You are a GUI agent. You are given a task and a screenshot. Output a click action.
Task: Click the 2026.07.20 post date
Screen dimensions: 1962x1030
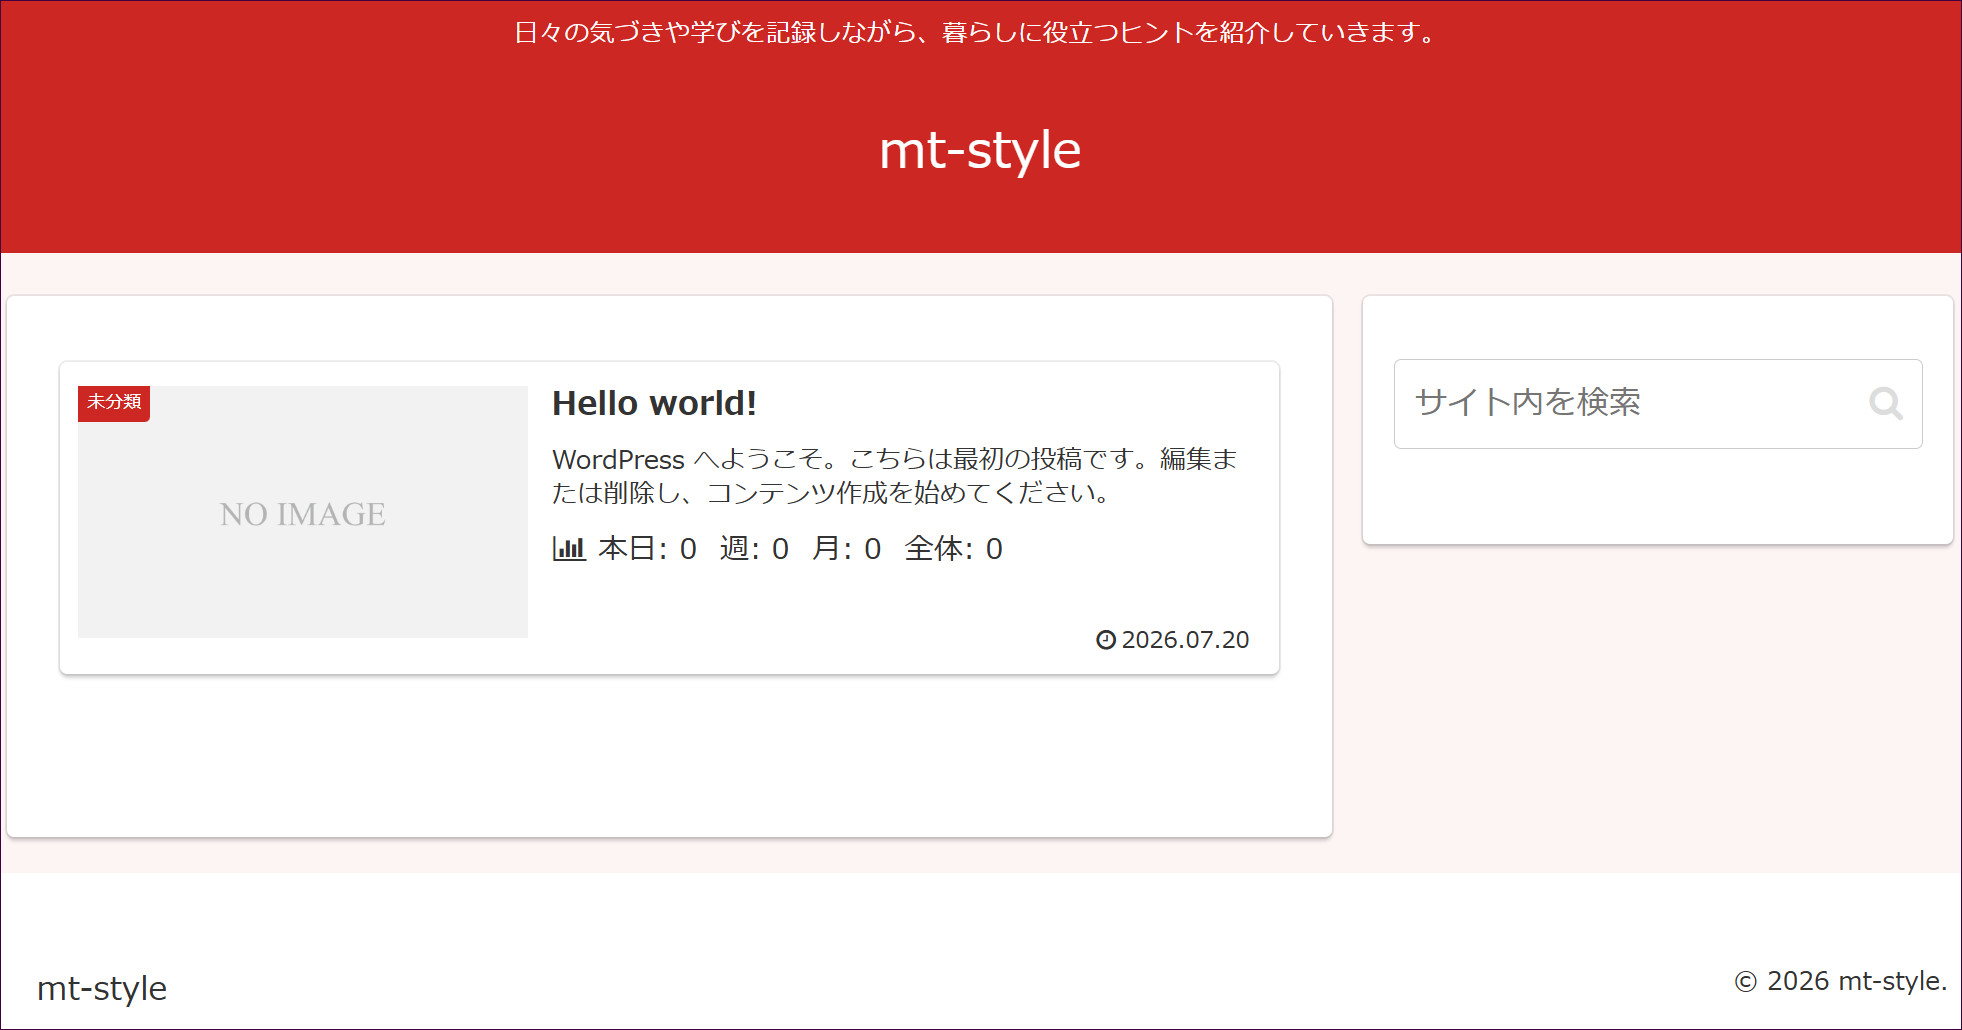1185,640
